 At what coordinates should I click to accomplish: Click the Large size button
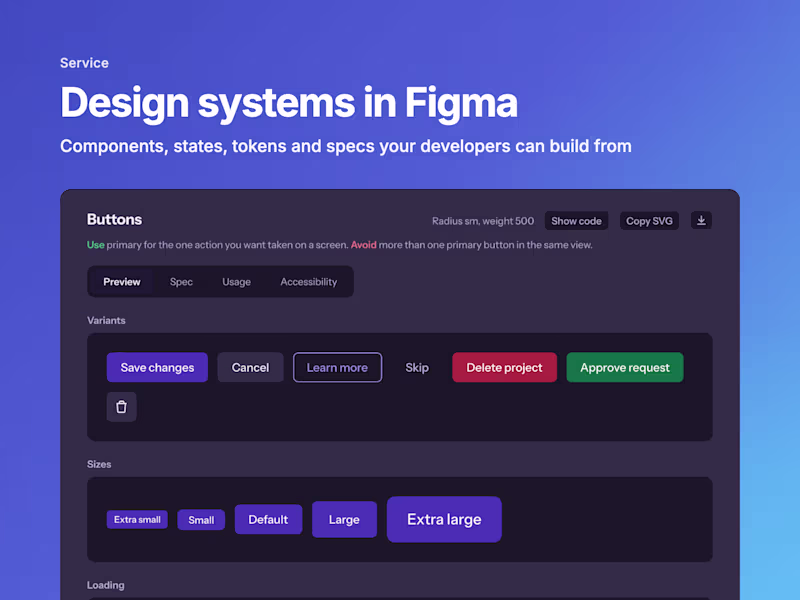click(x=344, y=519)
